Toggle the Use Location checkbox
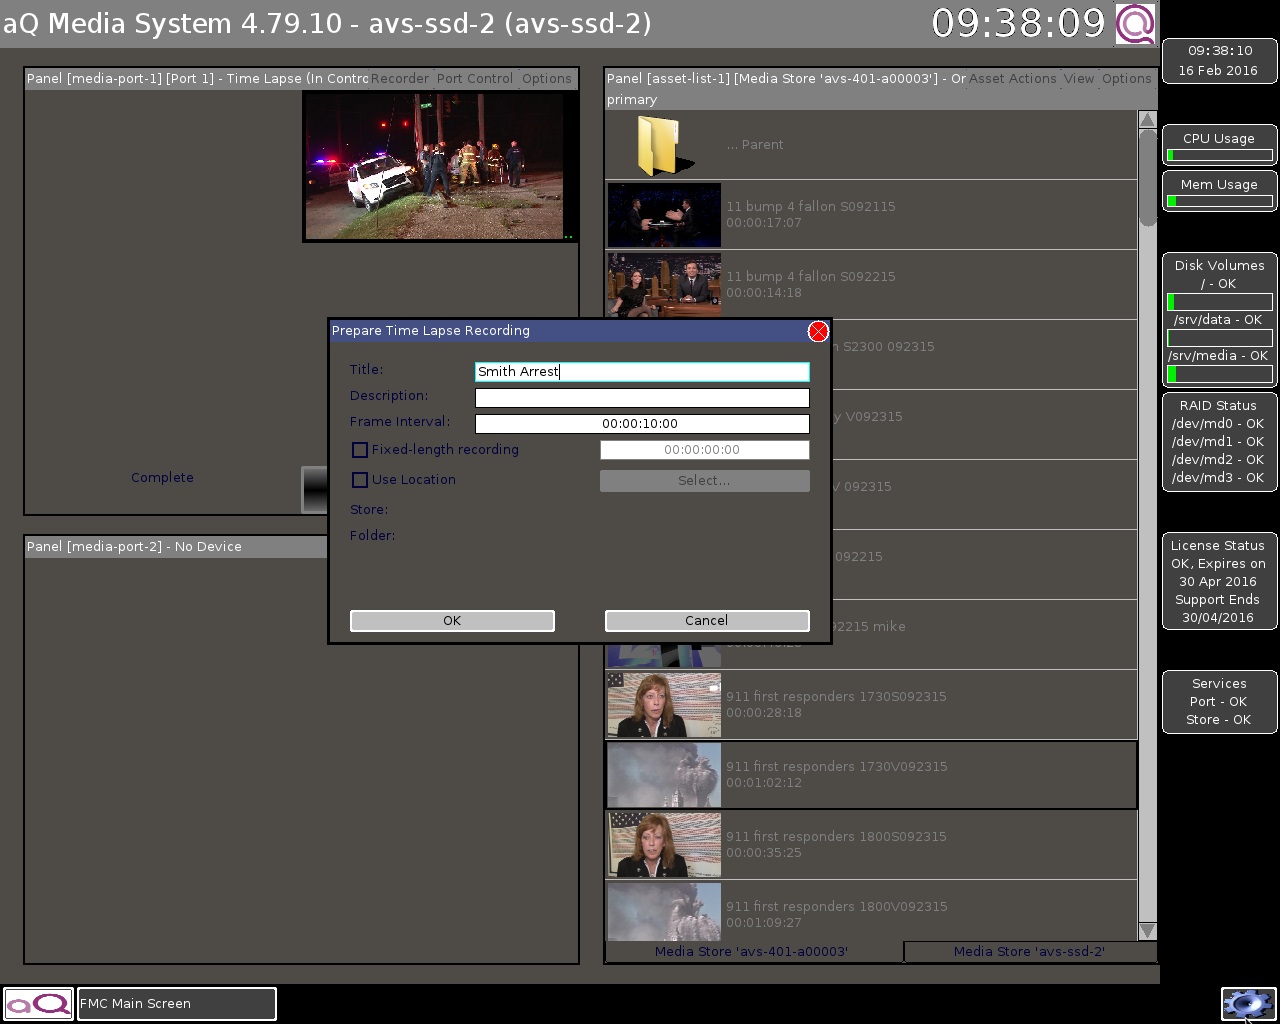 tap(360, 480)
